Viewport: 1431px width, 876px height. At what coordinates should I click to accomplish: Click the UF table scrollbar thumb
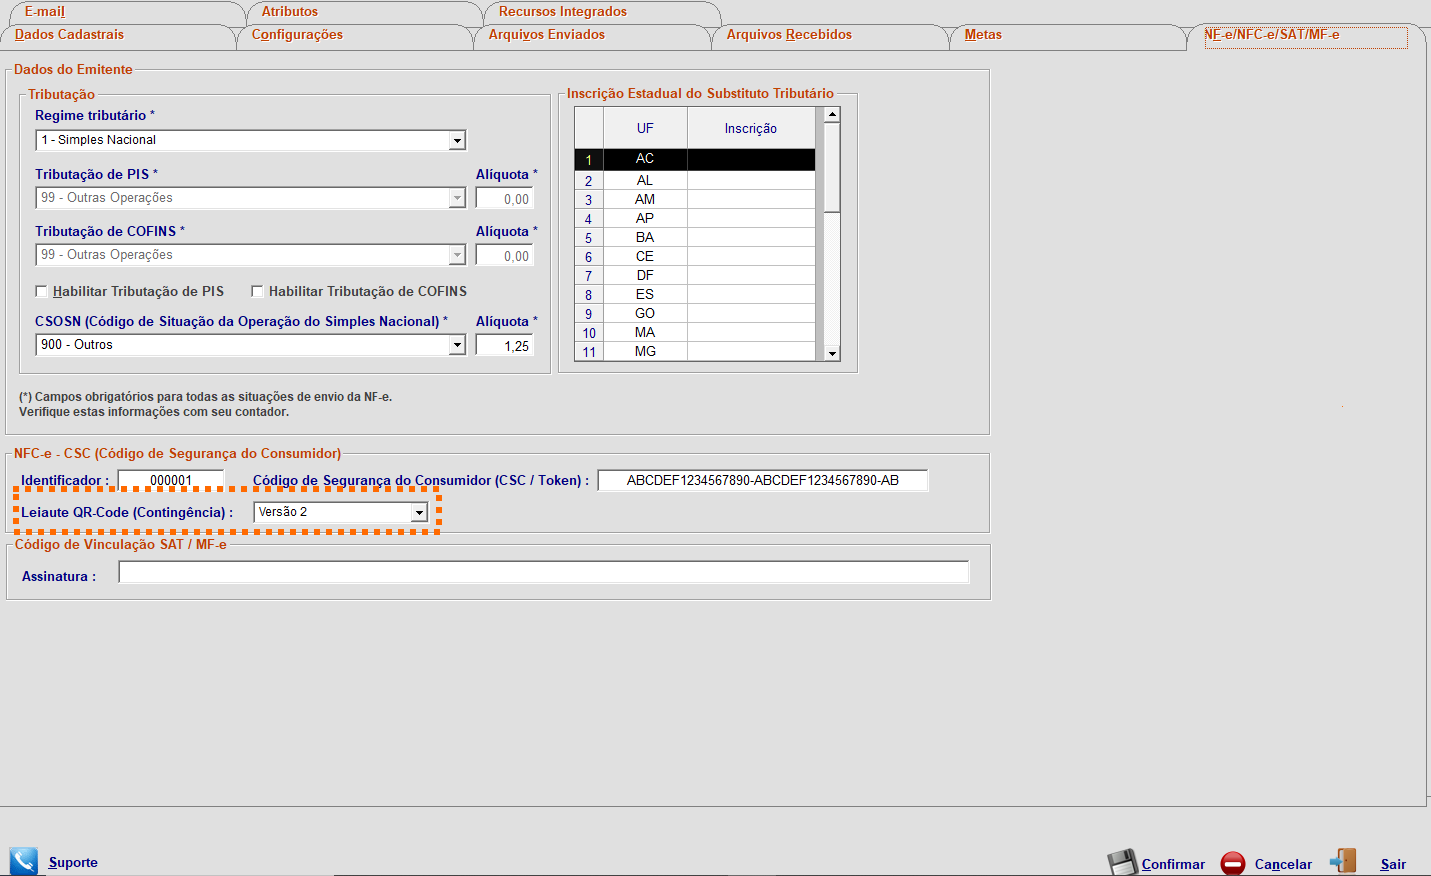832,167
